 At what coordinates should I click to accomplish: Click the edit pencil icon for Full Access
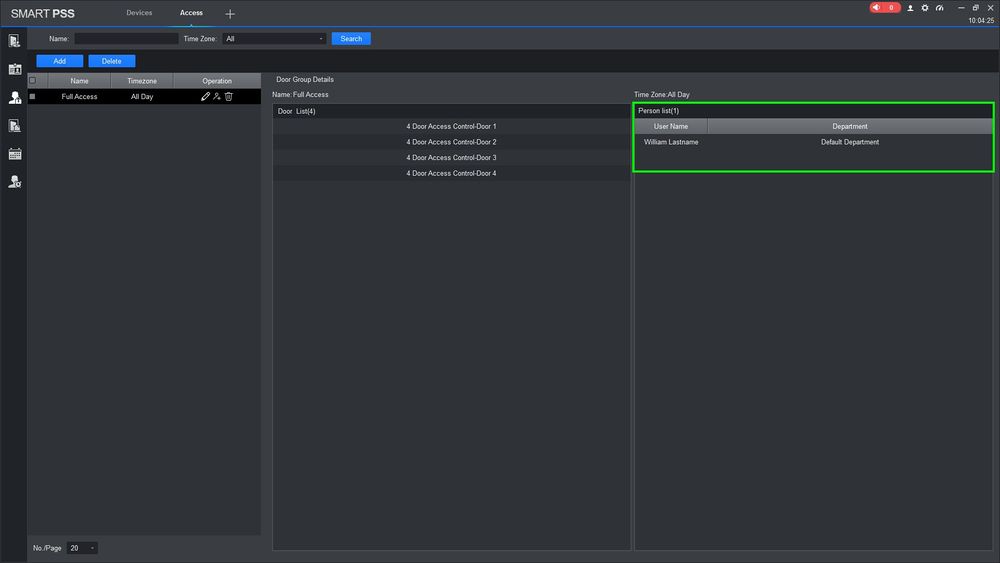205,96
